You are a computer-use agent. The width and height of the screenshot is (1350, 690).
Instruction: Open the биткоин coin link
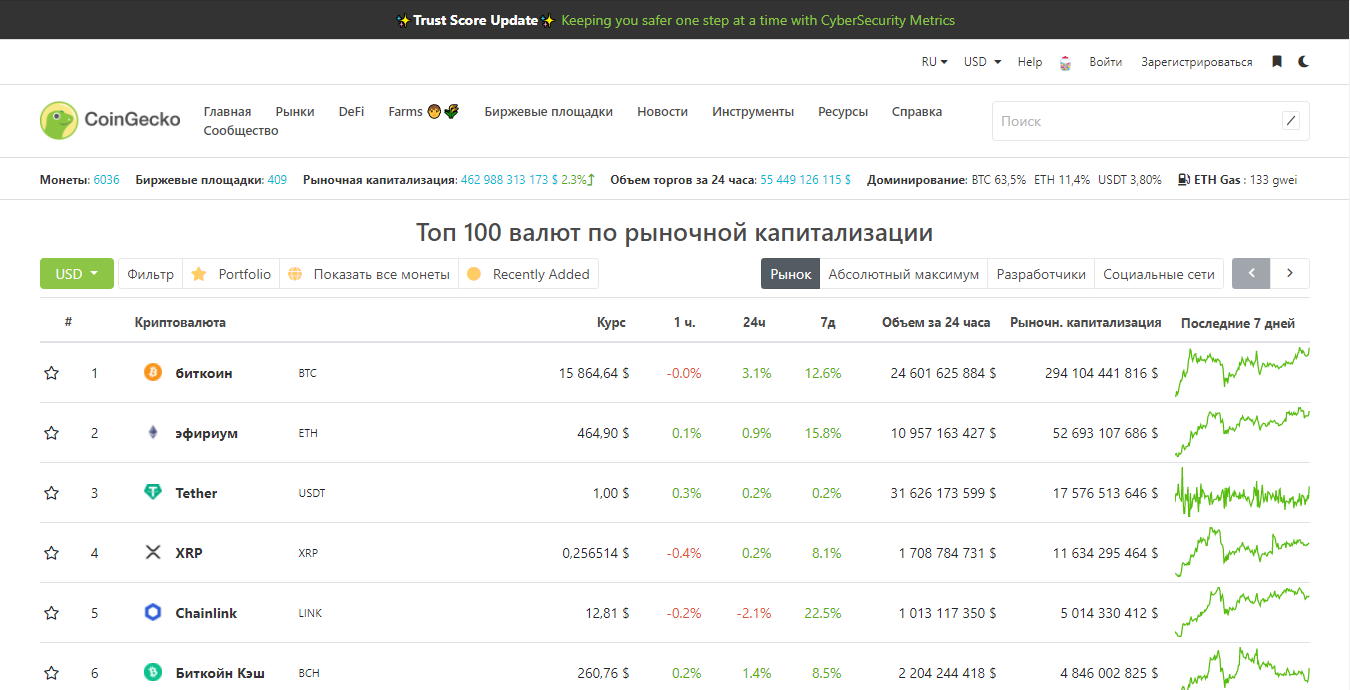tap(203, 373)
